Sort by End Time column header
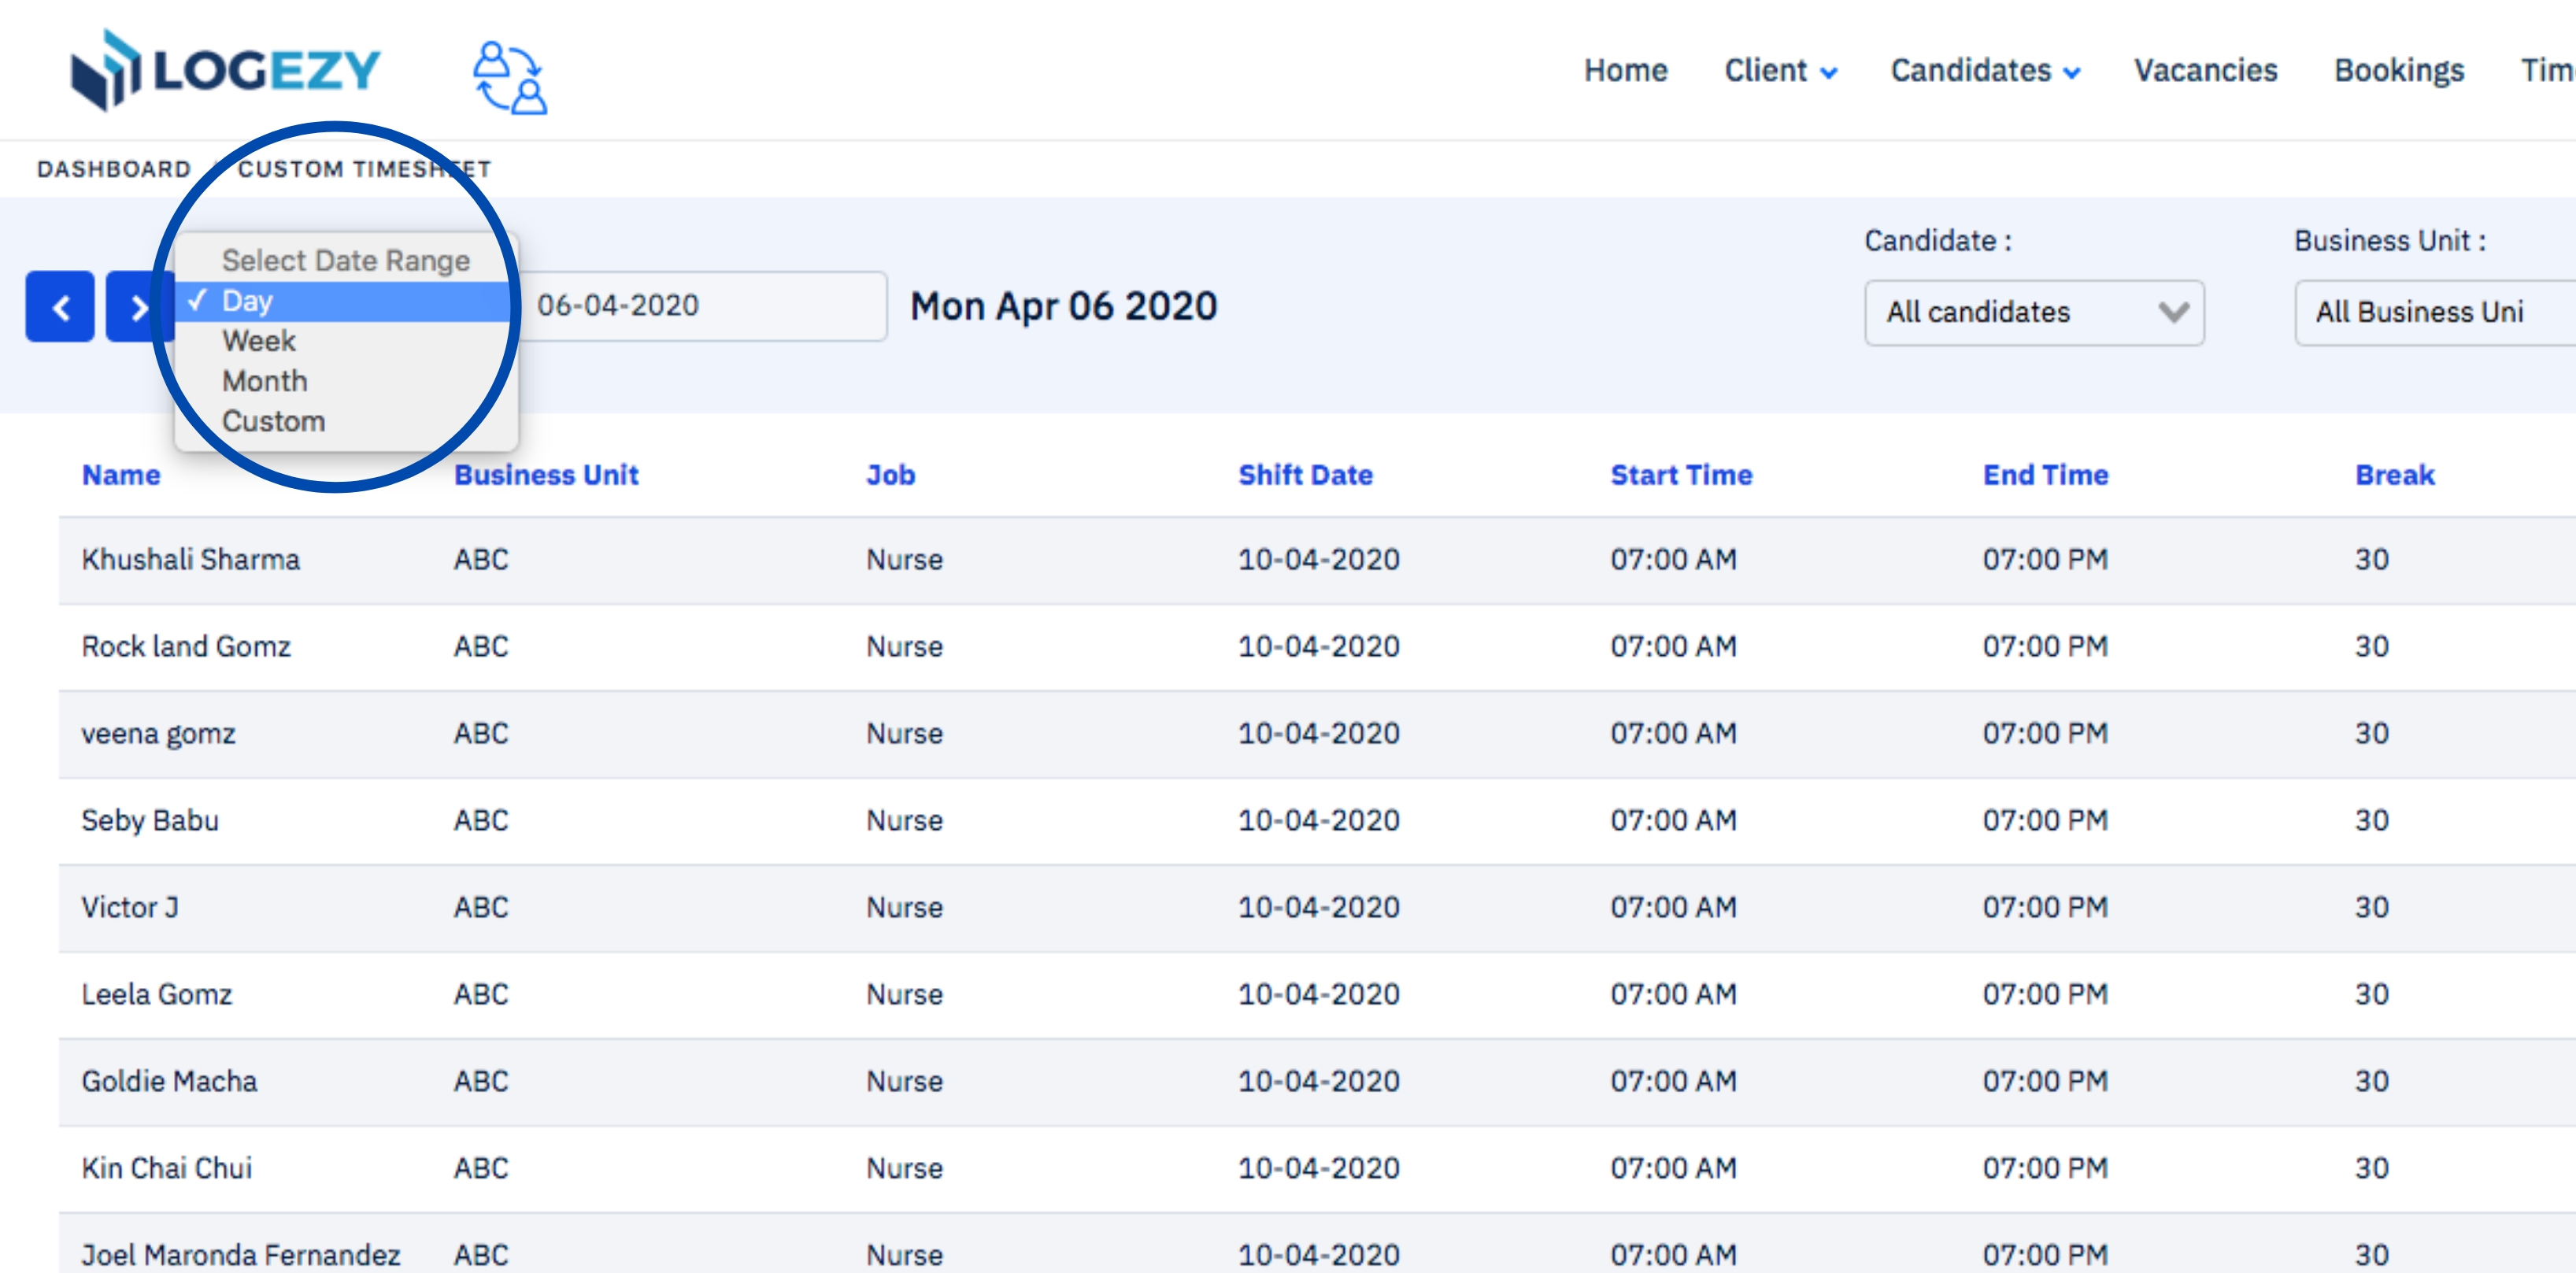 [2045, 475]
